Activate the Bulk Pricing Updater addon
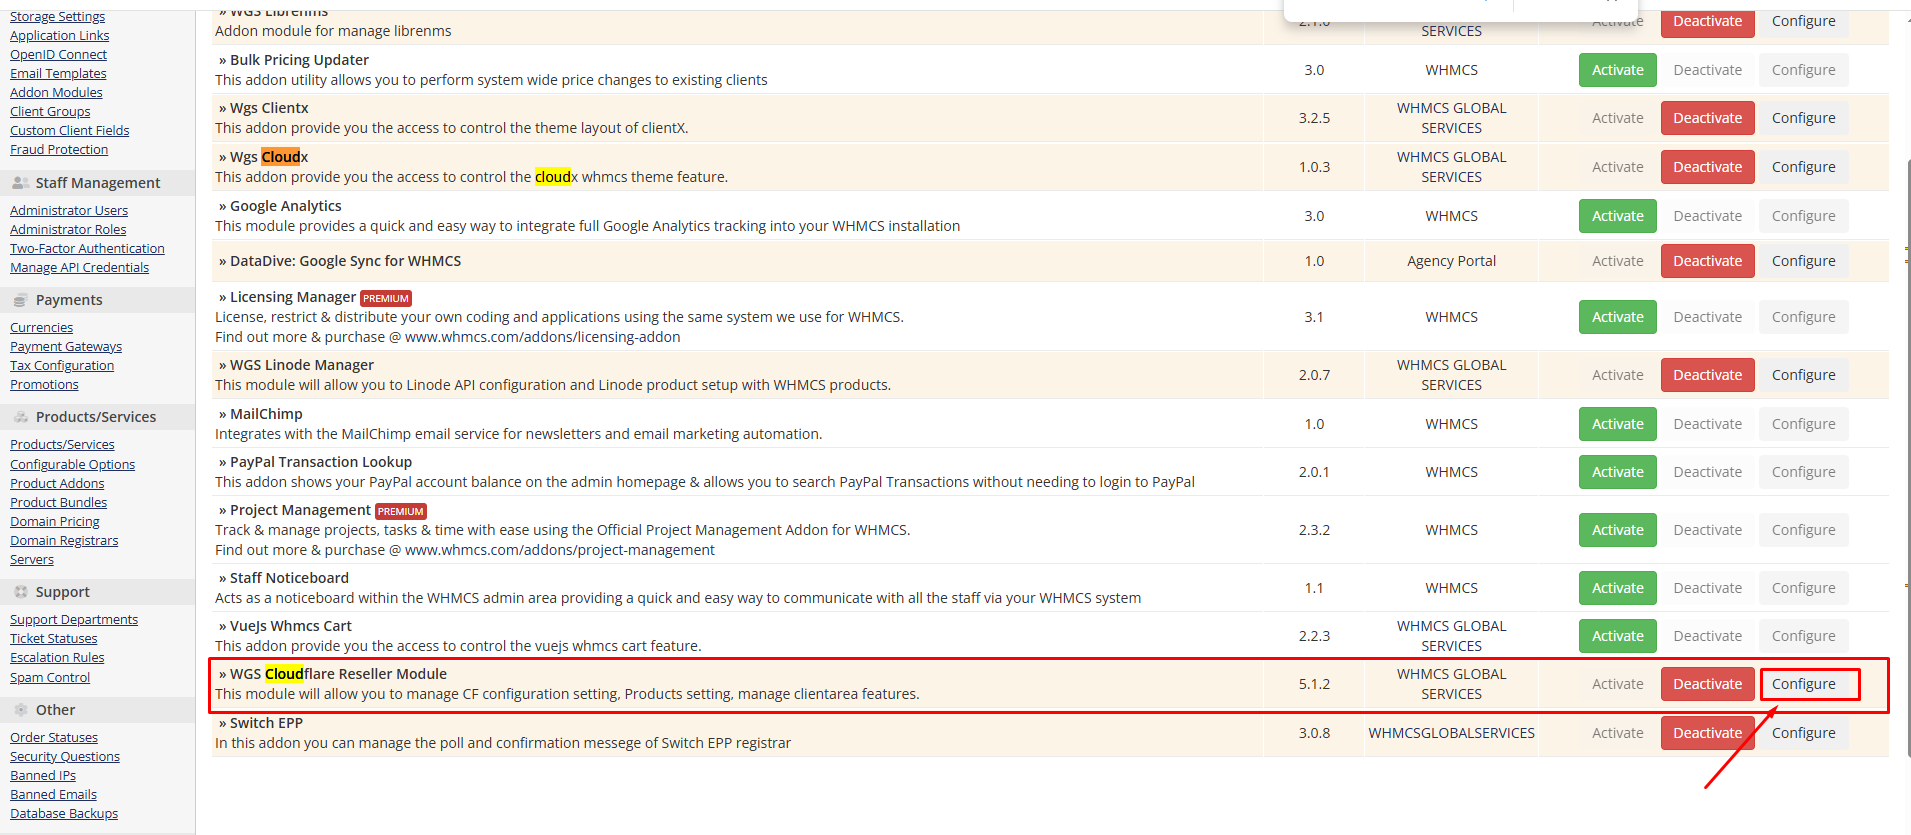 [x=1617, y=70]
